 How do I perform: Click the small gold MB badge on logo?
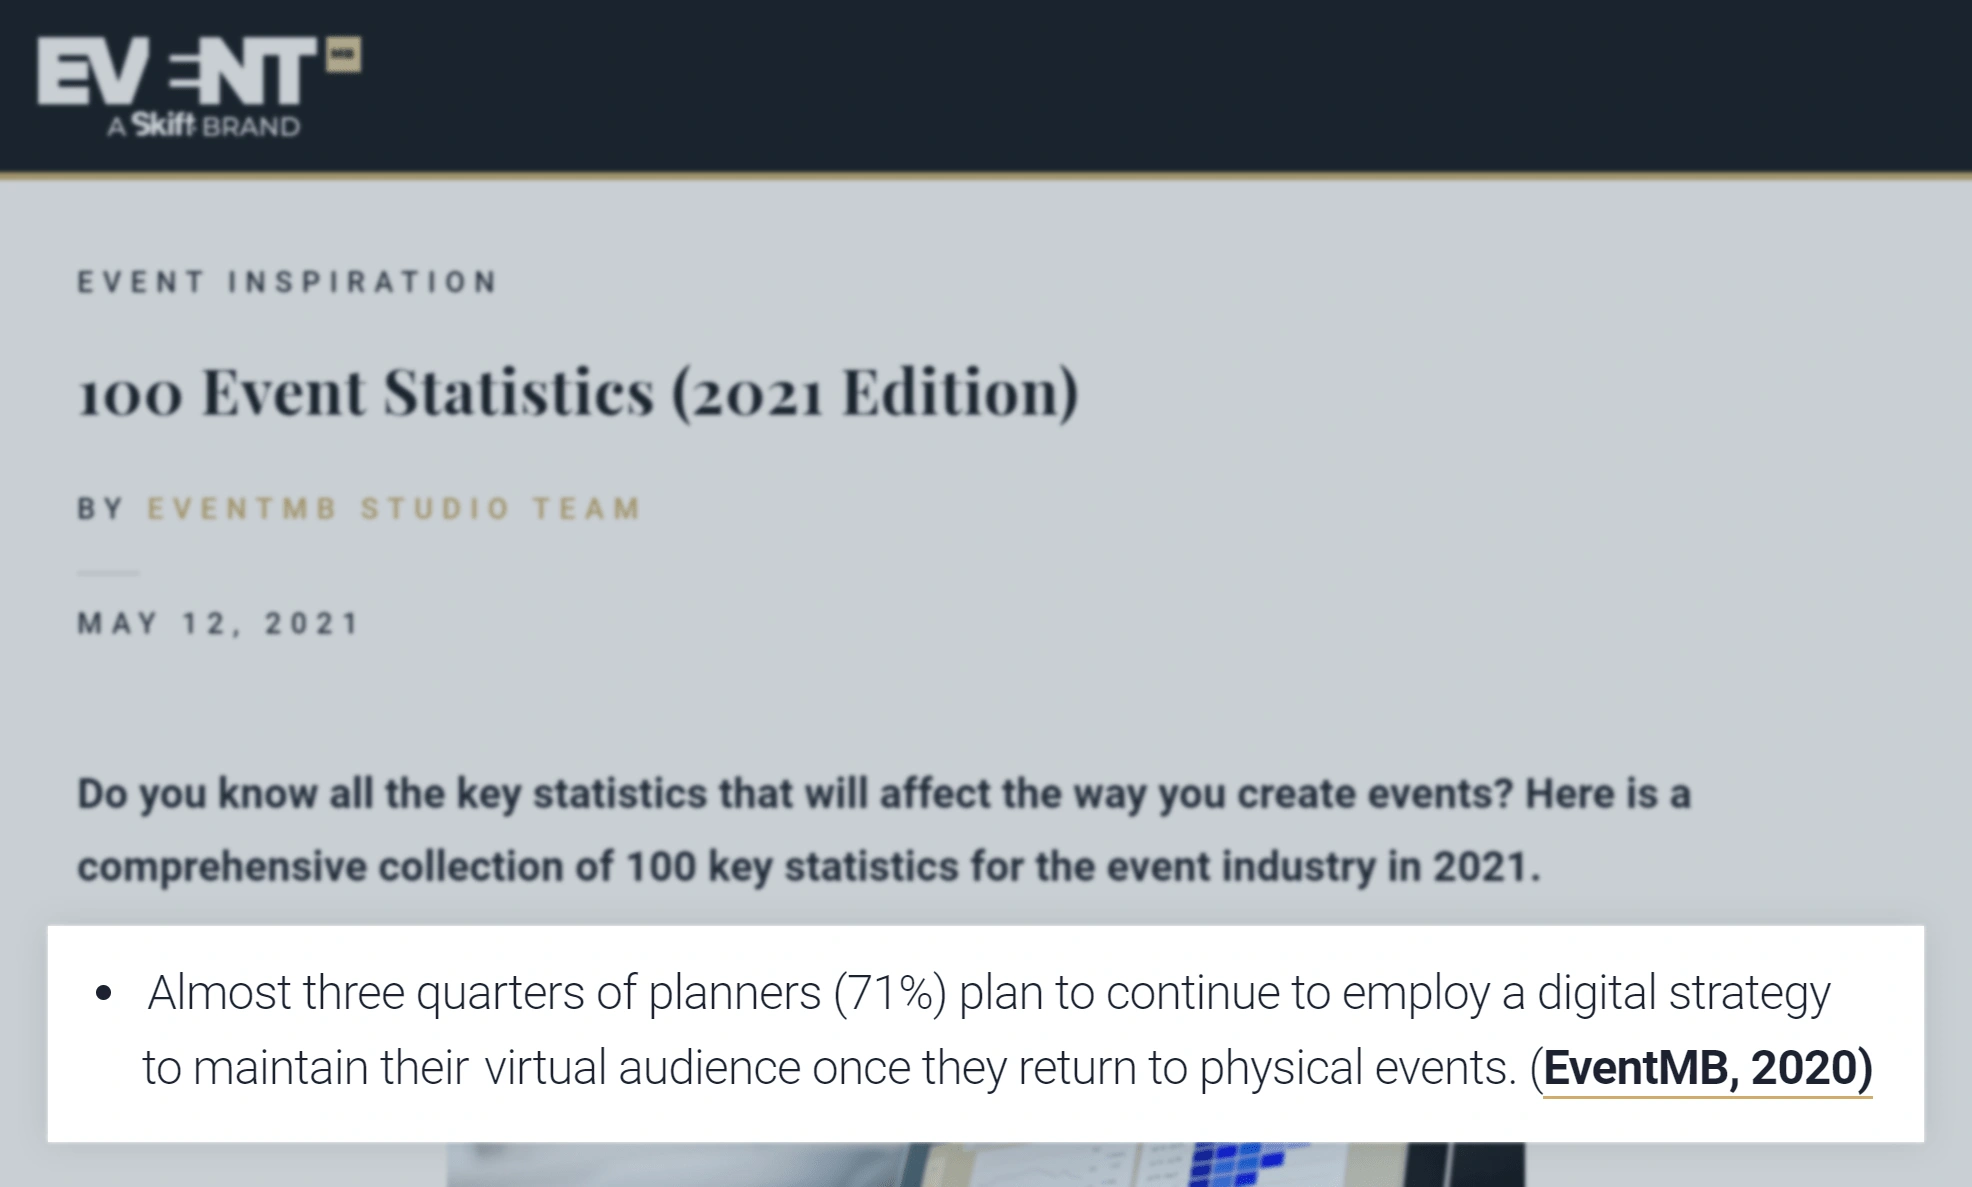tap(344, 55)
